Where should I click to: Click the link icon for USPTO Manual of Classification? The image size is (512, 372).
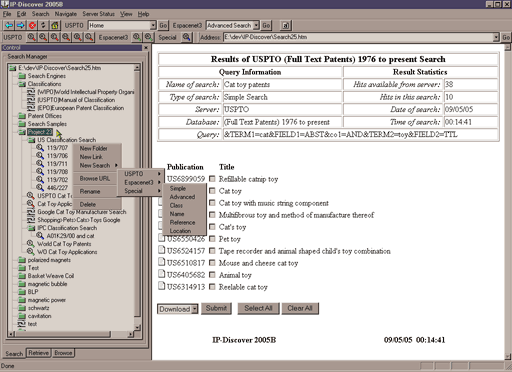31,100
